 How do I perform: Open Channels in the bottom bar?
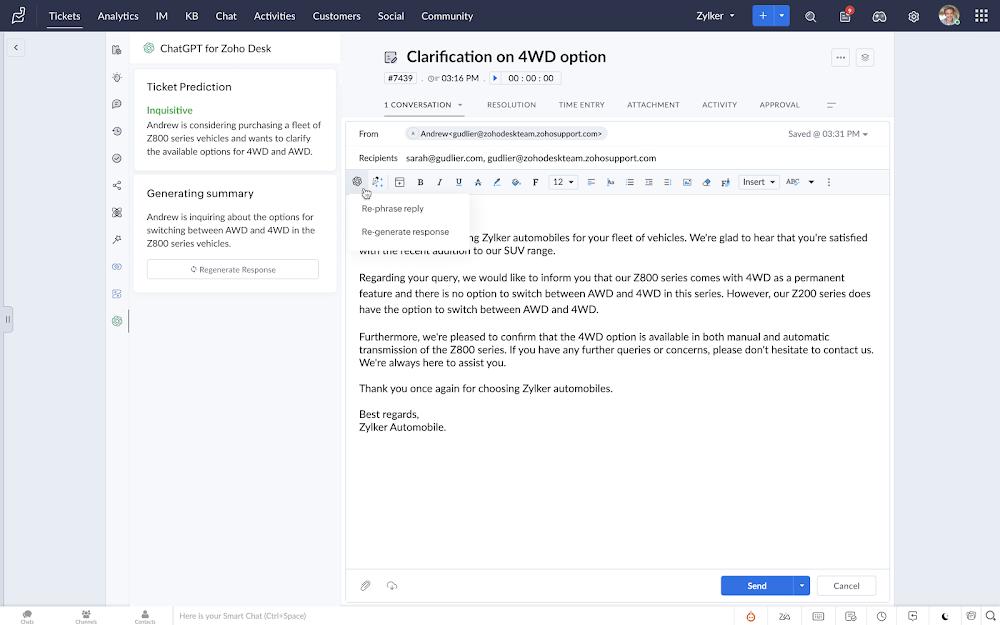tap(86, 617)
